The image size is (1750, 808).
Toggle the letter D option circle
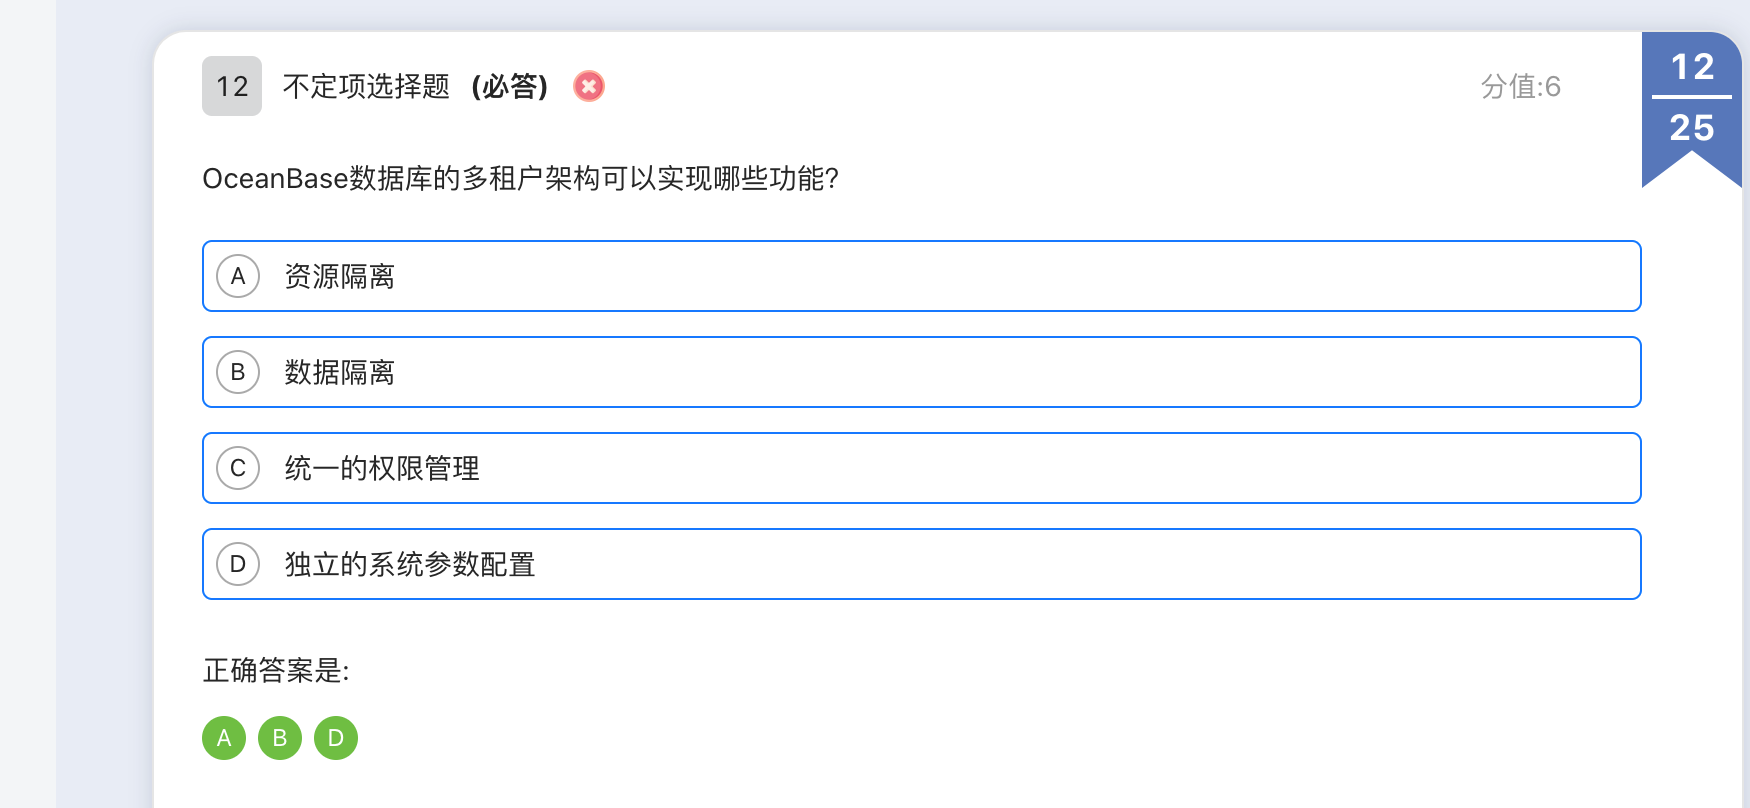click(238, 564)
